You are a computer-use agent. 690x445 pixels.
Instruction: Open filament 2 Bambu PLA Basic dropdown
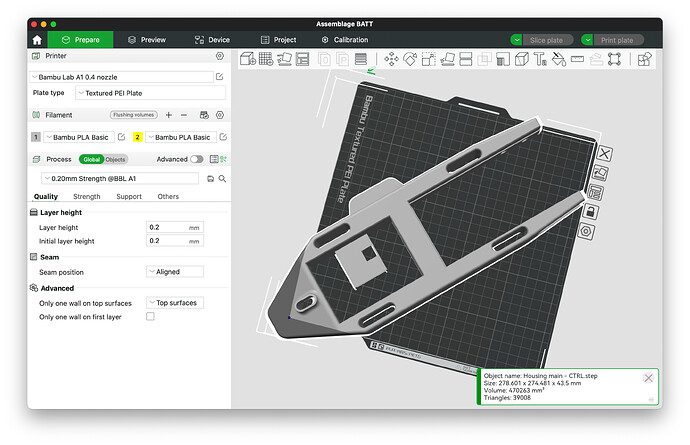point(181,137)
